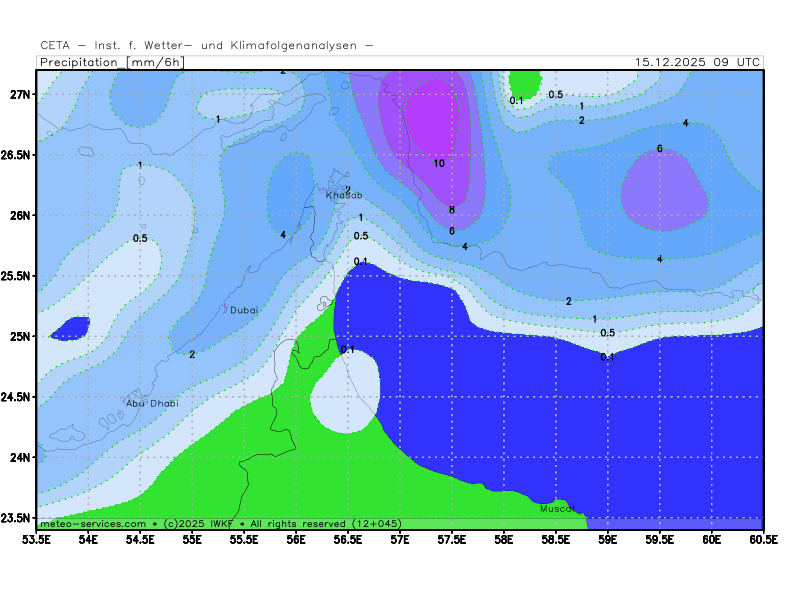Click the 53.5E longitude axis label
Viewport: 800px width, 600px height.
point(37,539)
